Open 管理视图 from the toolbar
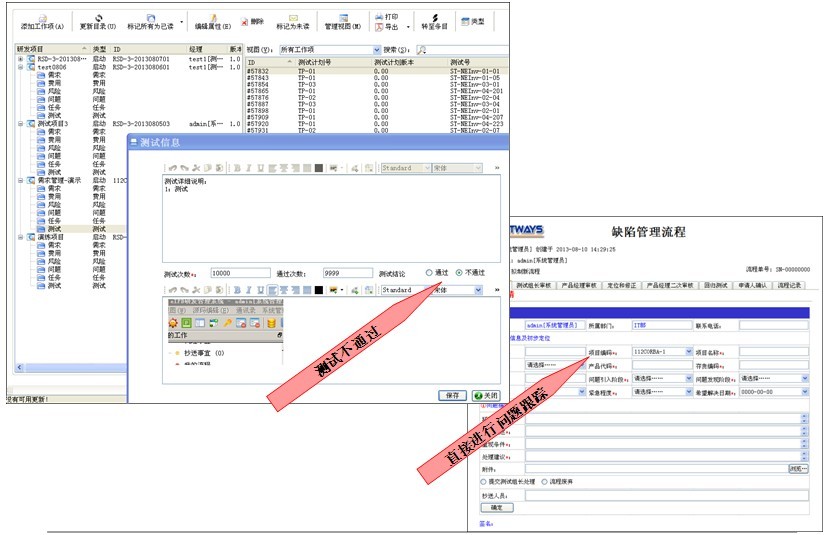Viewport: 830px width, 535px height. [344, 18]
